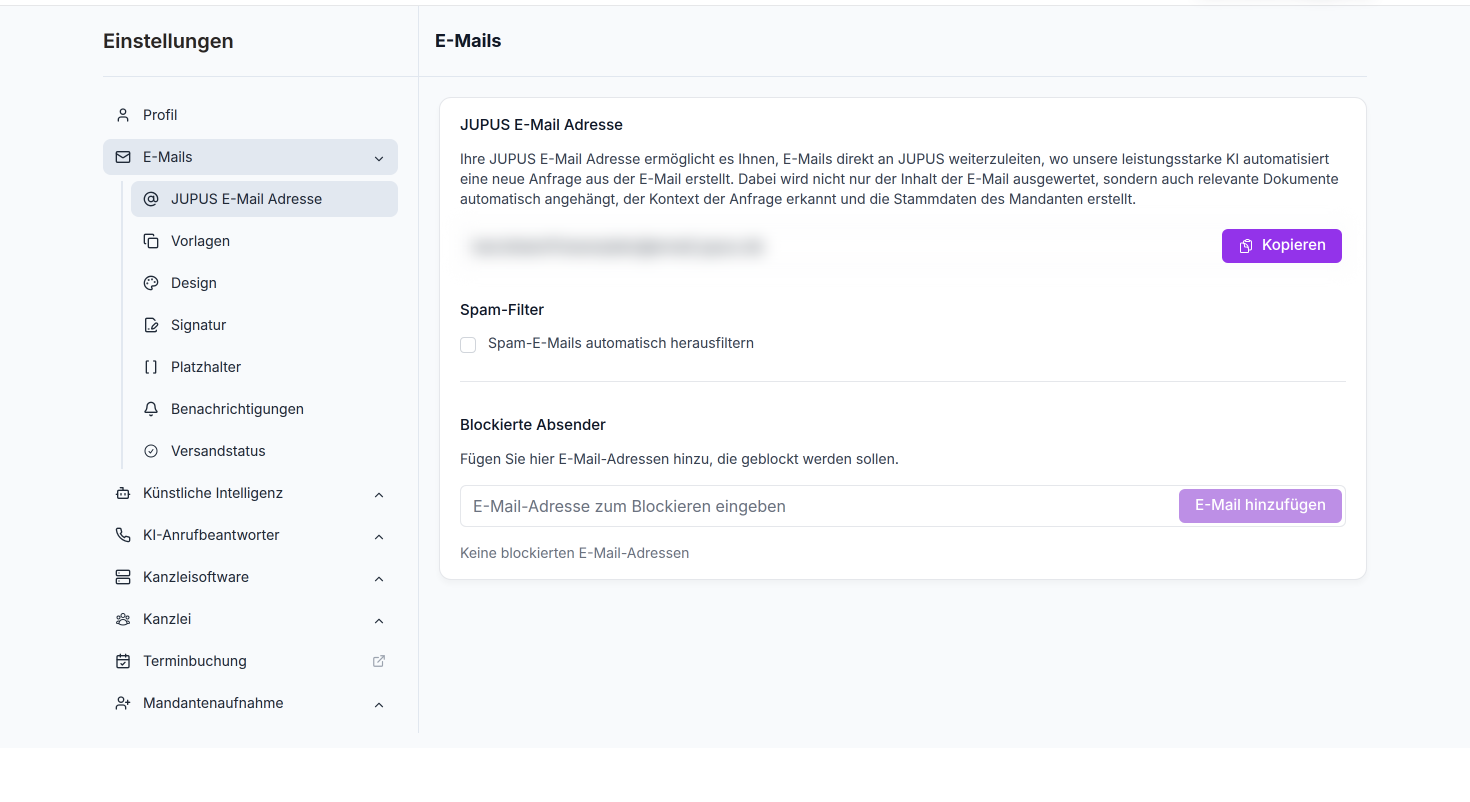Click the blurred JUPUS email address

617,246
